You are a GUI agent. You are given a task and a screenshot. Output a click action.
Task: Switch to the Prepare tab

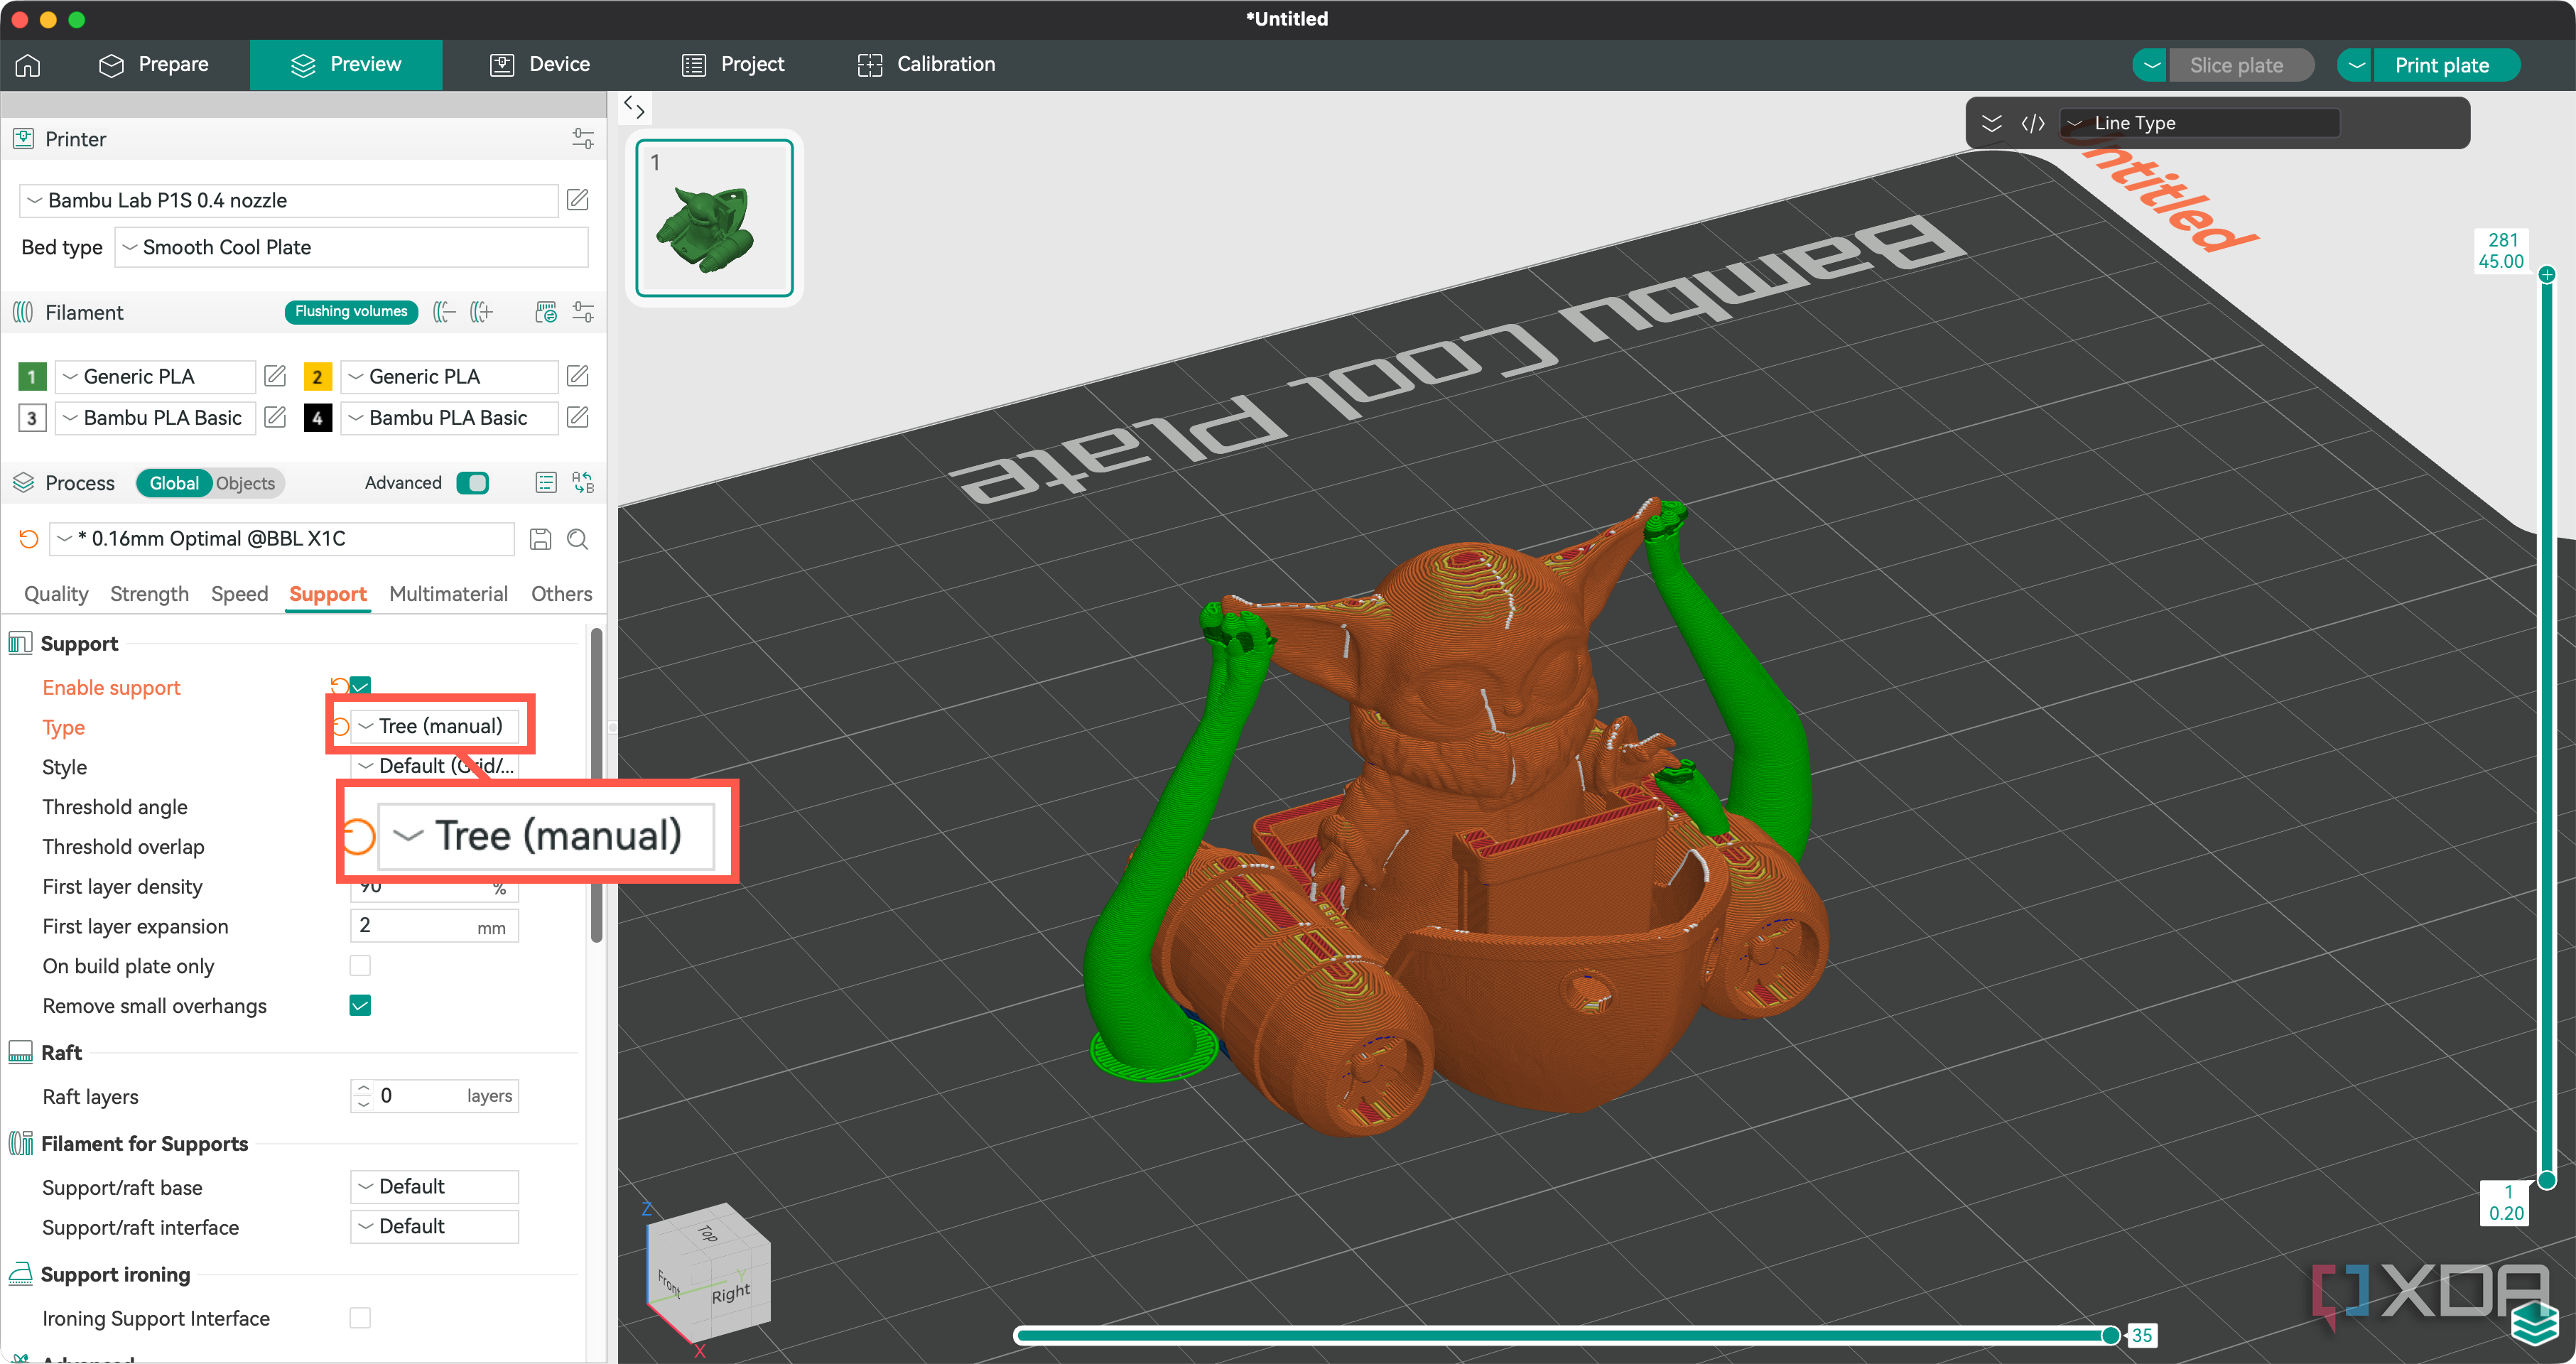pos(153,65)
